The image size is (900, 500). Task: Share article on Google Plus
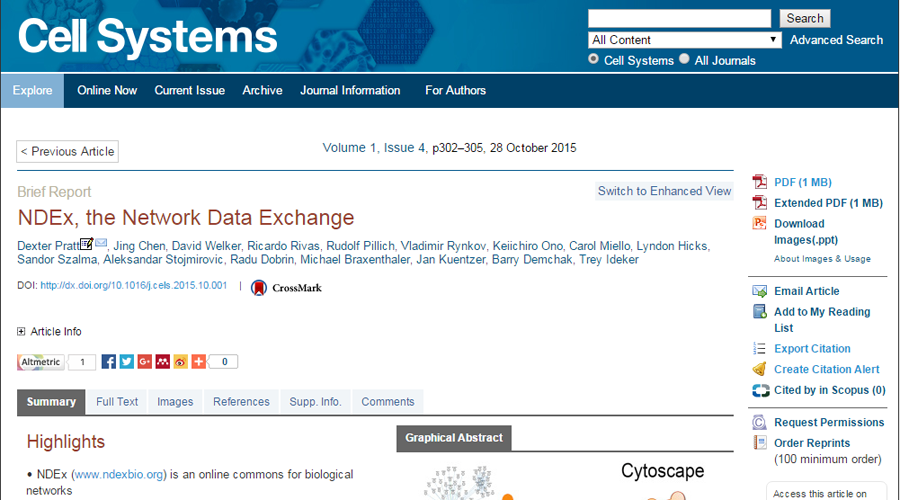click(145, 362)
